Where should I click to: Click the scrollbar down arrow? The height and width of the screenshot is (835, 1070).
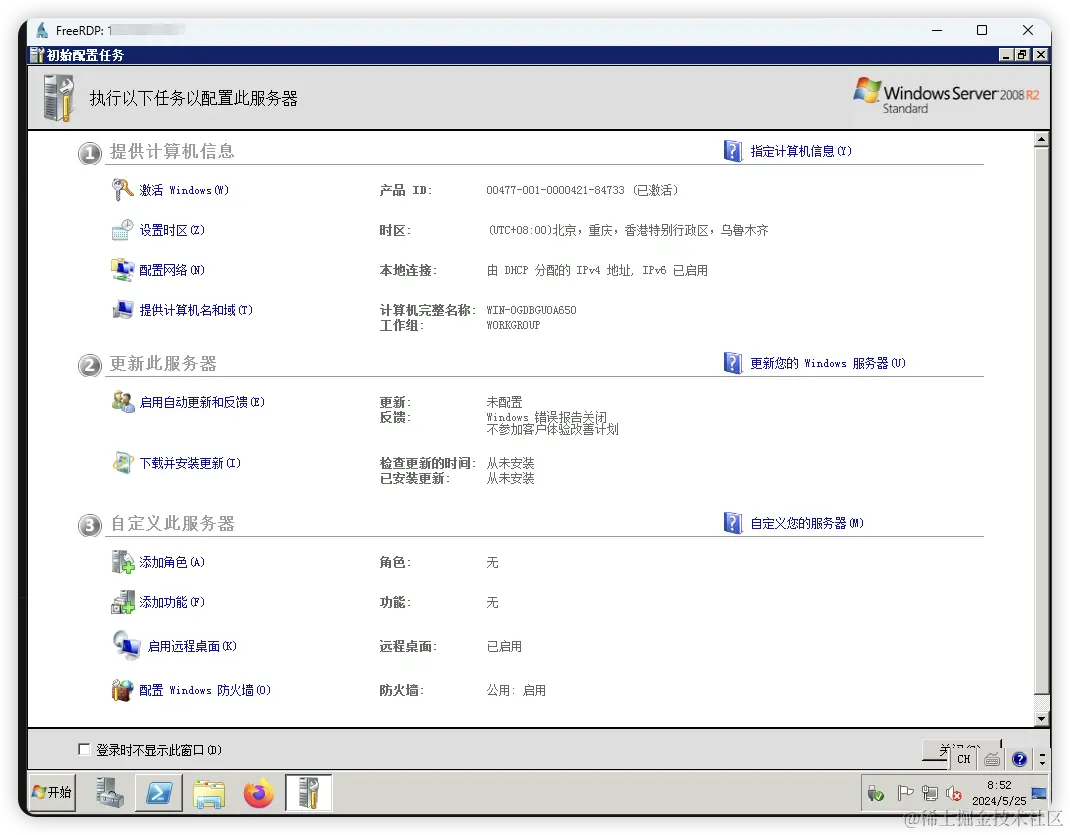tap(1041, 718)
